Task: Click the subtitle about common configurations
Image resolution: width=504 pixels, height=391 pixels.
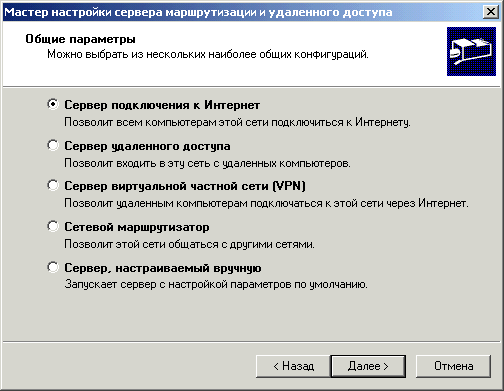Action: coord(208,54)
